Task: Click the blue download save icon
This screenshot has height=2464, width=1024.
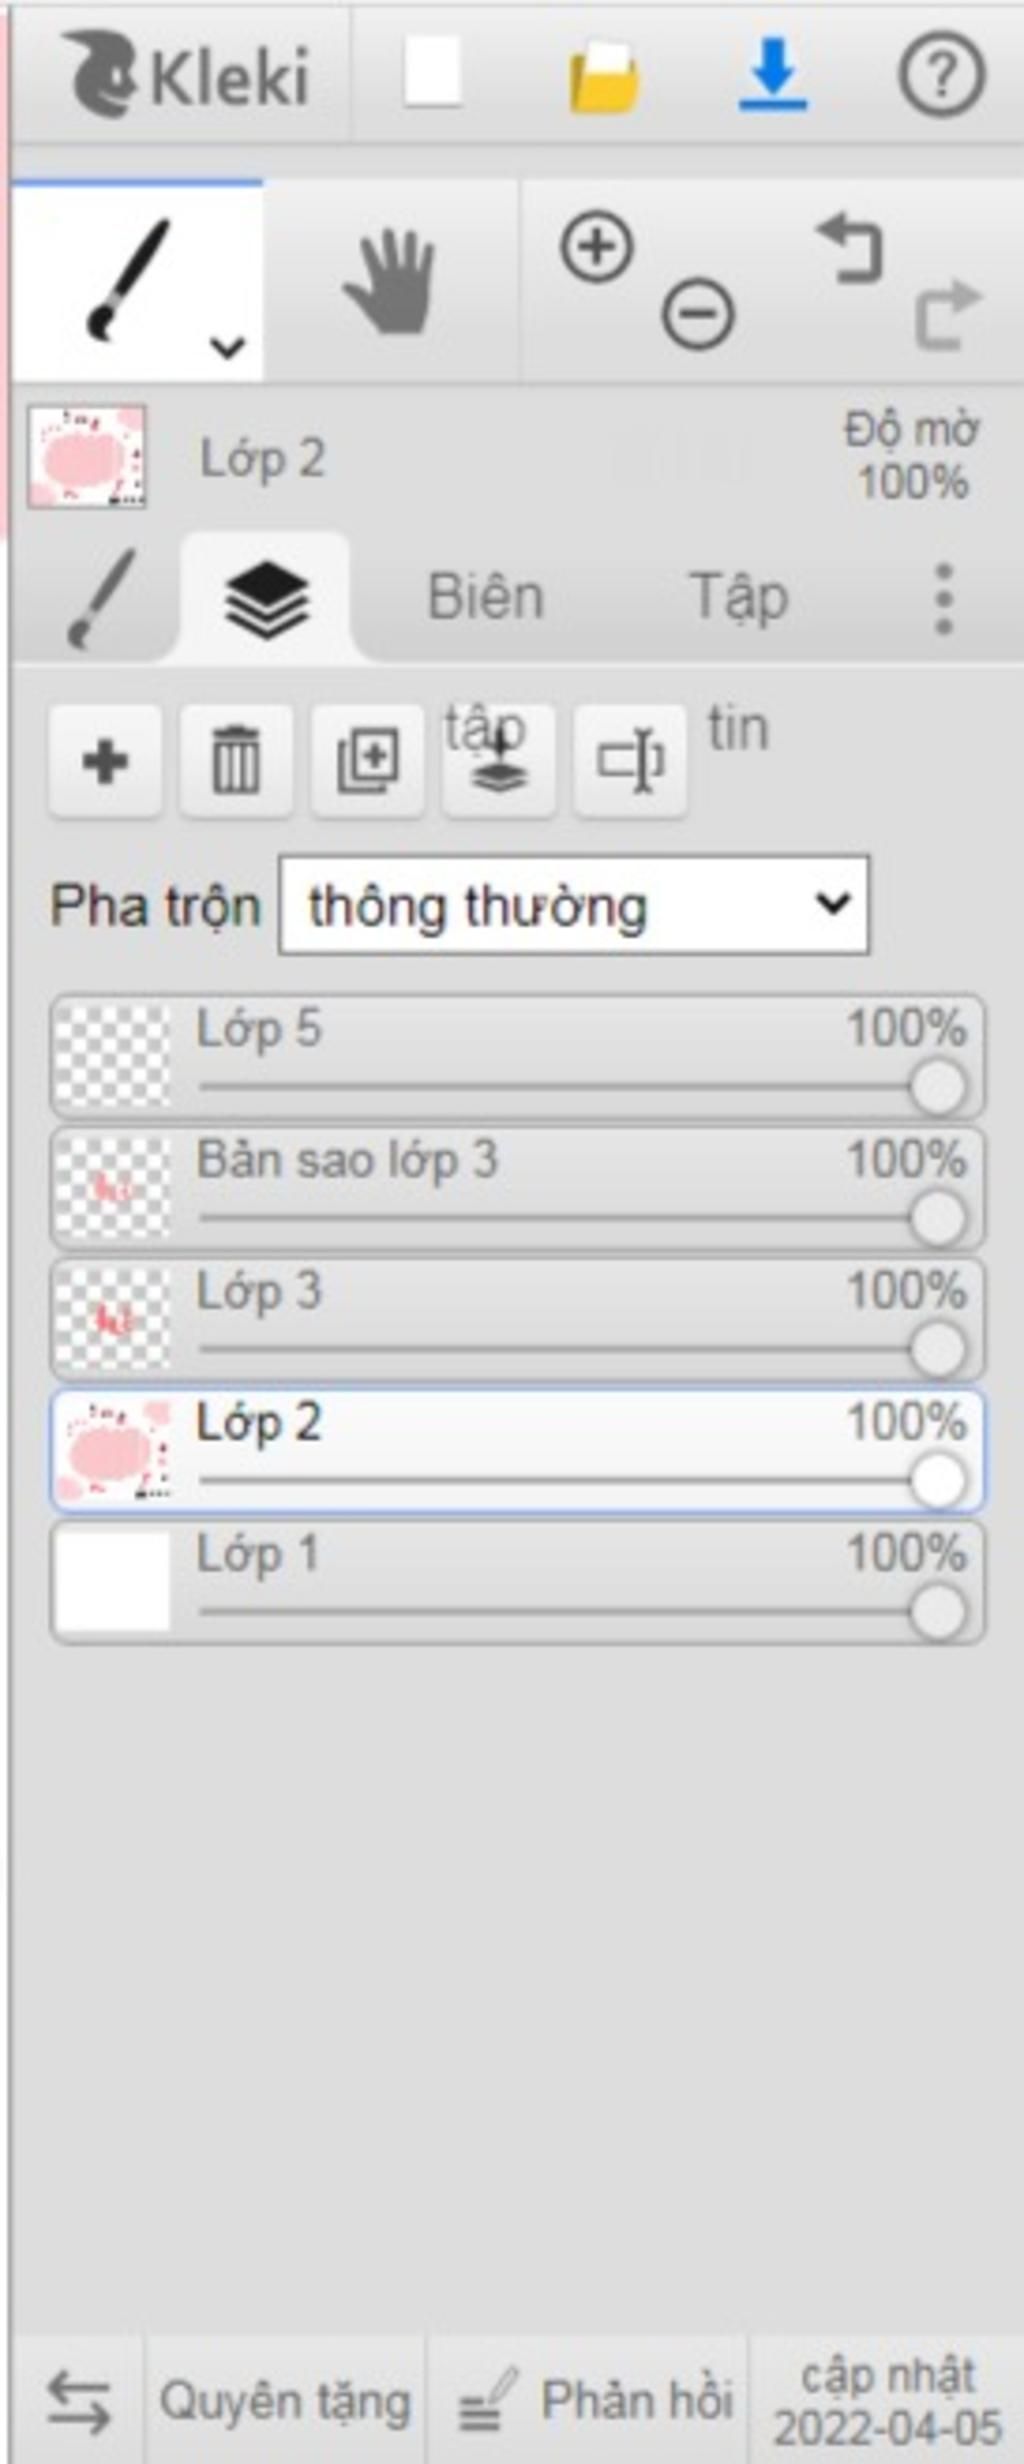Action: [x=773, y=74]
